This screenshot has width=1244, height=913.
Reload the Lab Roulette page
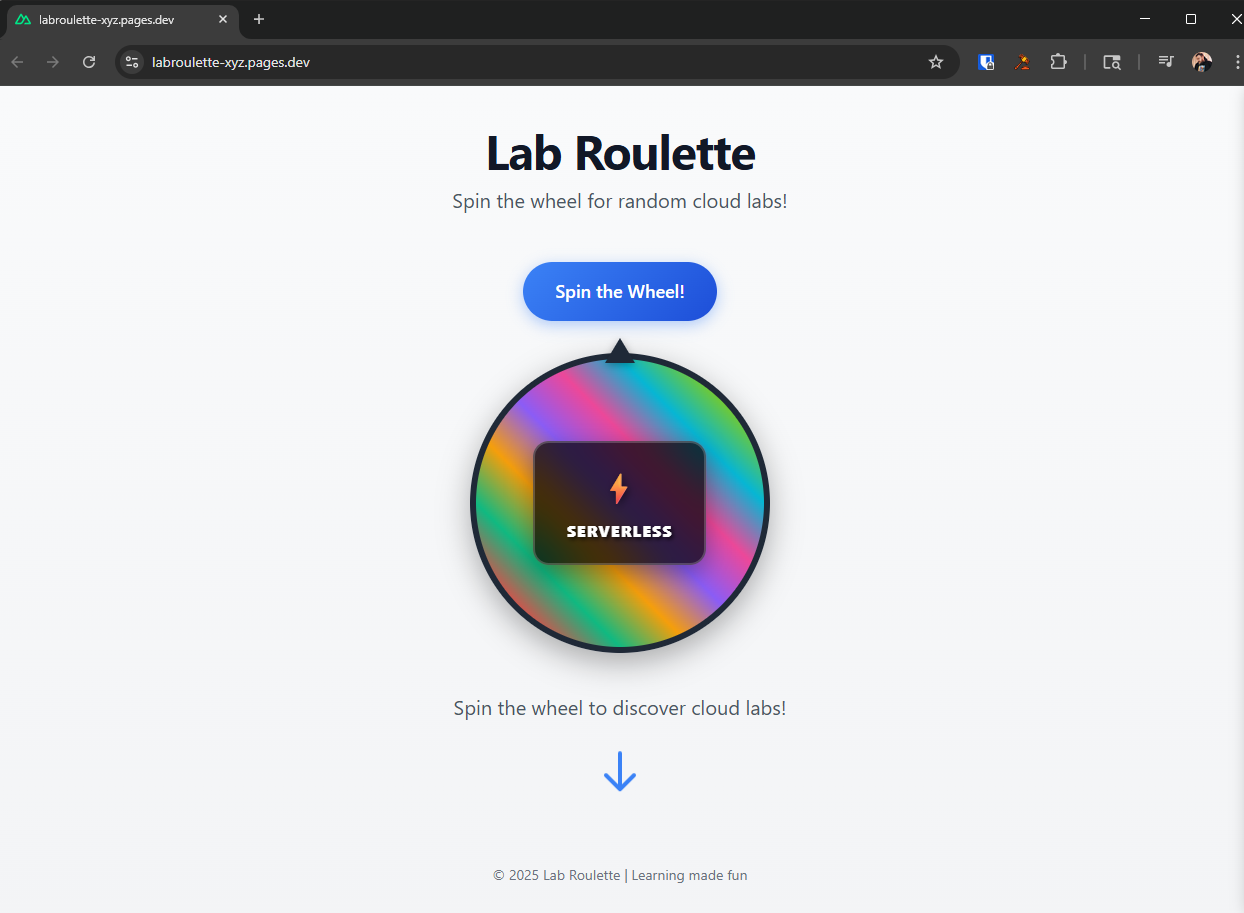(x=88, y=61)
